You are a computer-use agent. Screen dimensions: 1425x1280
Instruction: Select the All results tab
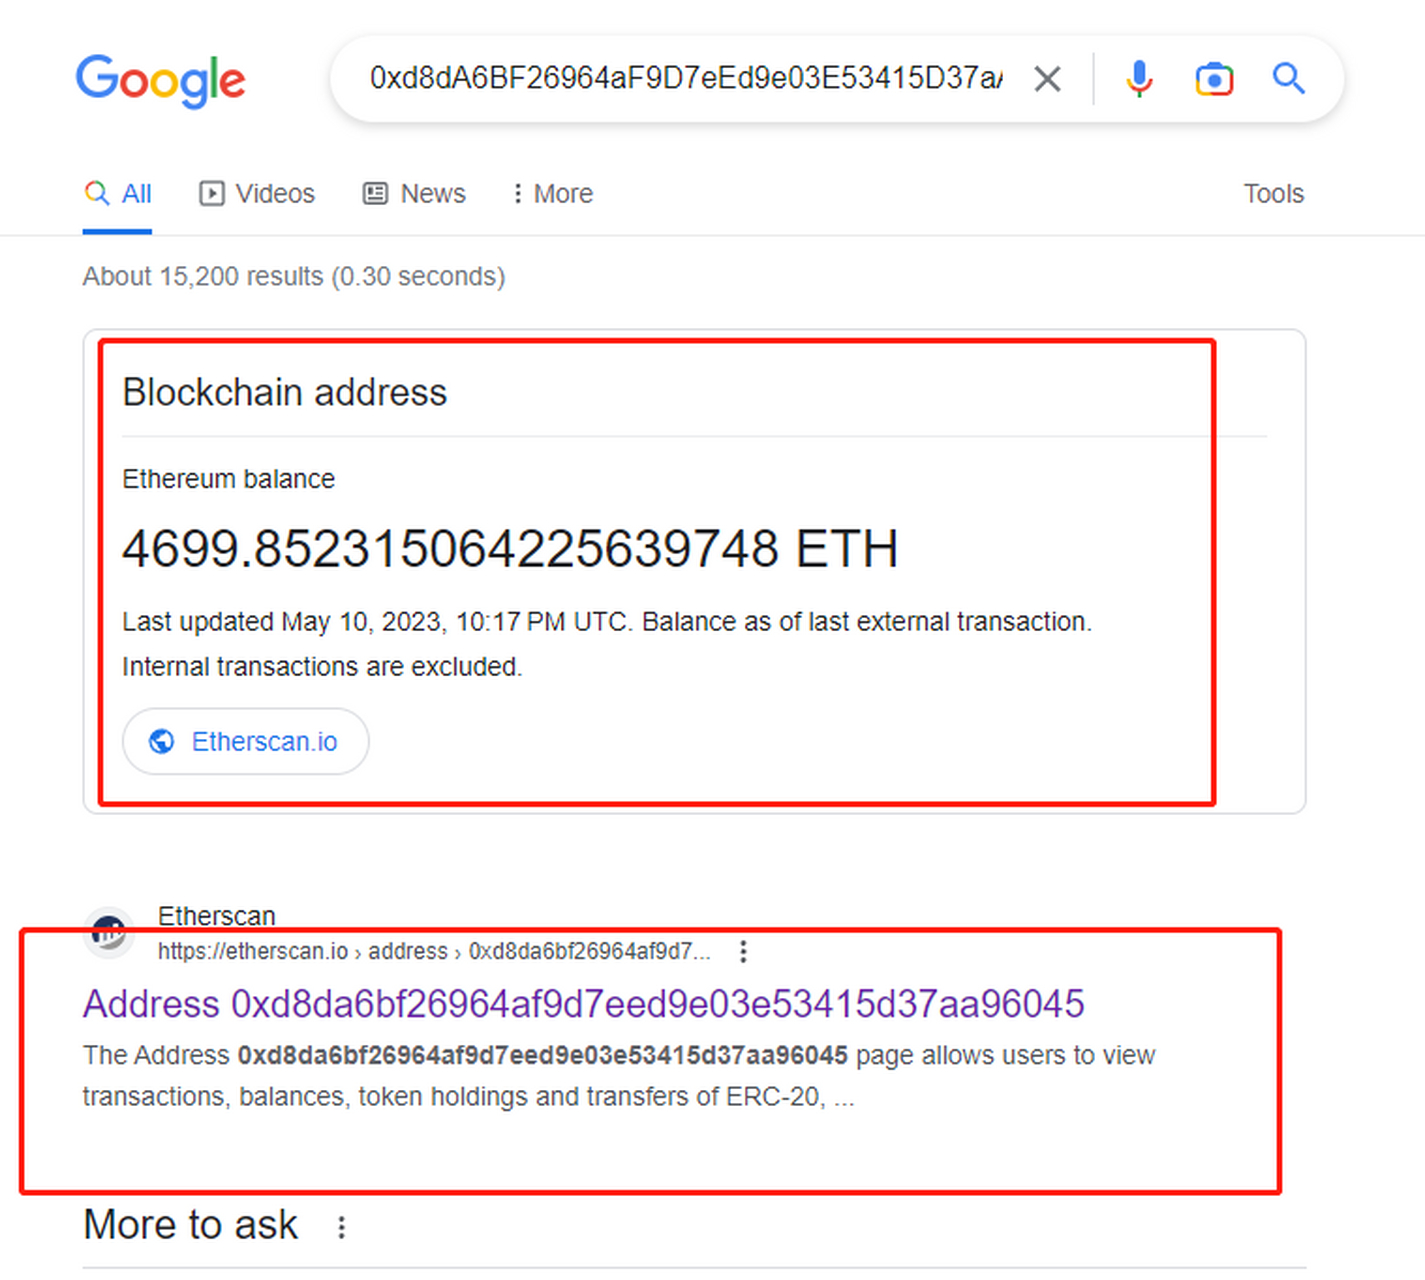click(x=118, y=194)
